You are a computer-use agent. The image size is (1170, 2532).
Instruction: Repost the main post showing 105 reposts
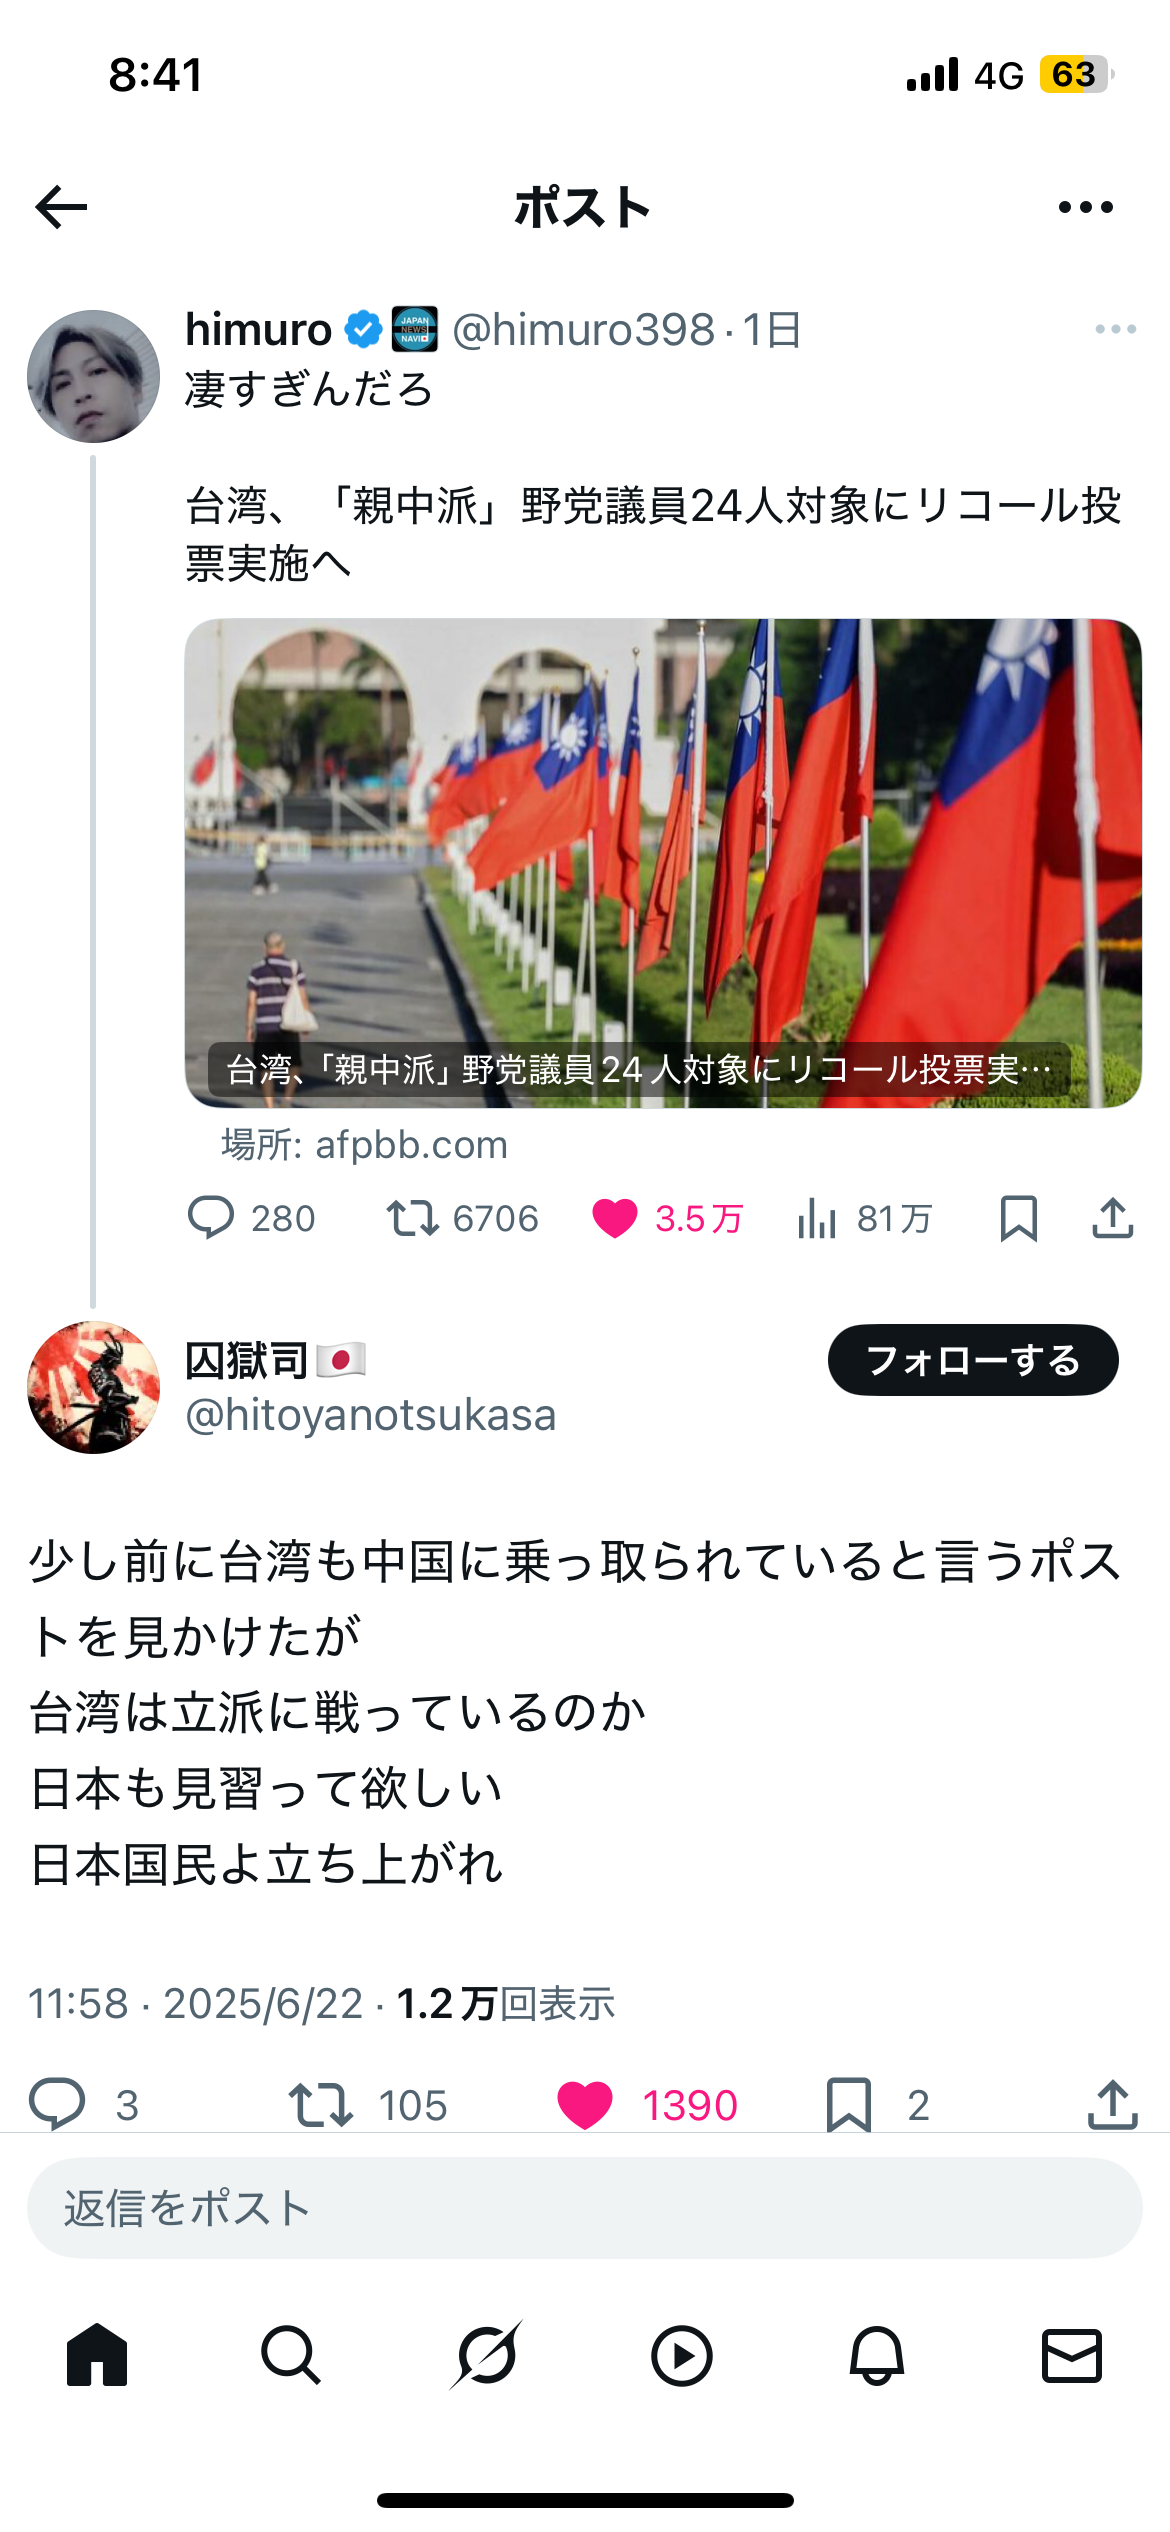click(x=368, y=2105)
